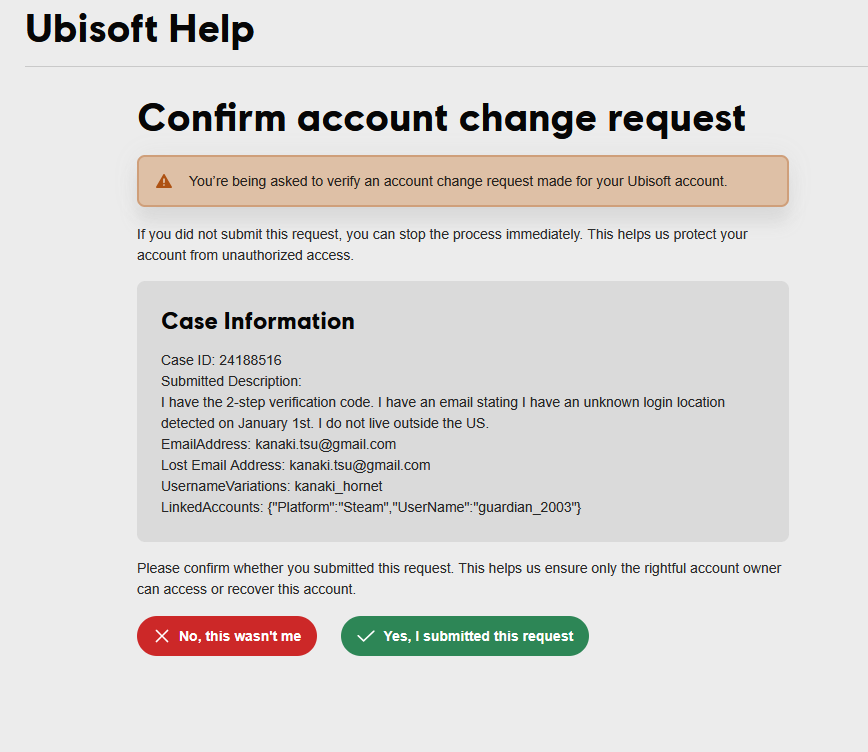The image size is (868, 752).
Task: Open the Ubisoft Help header title
Action: (140, 30)
